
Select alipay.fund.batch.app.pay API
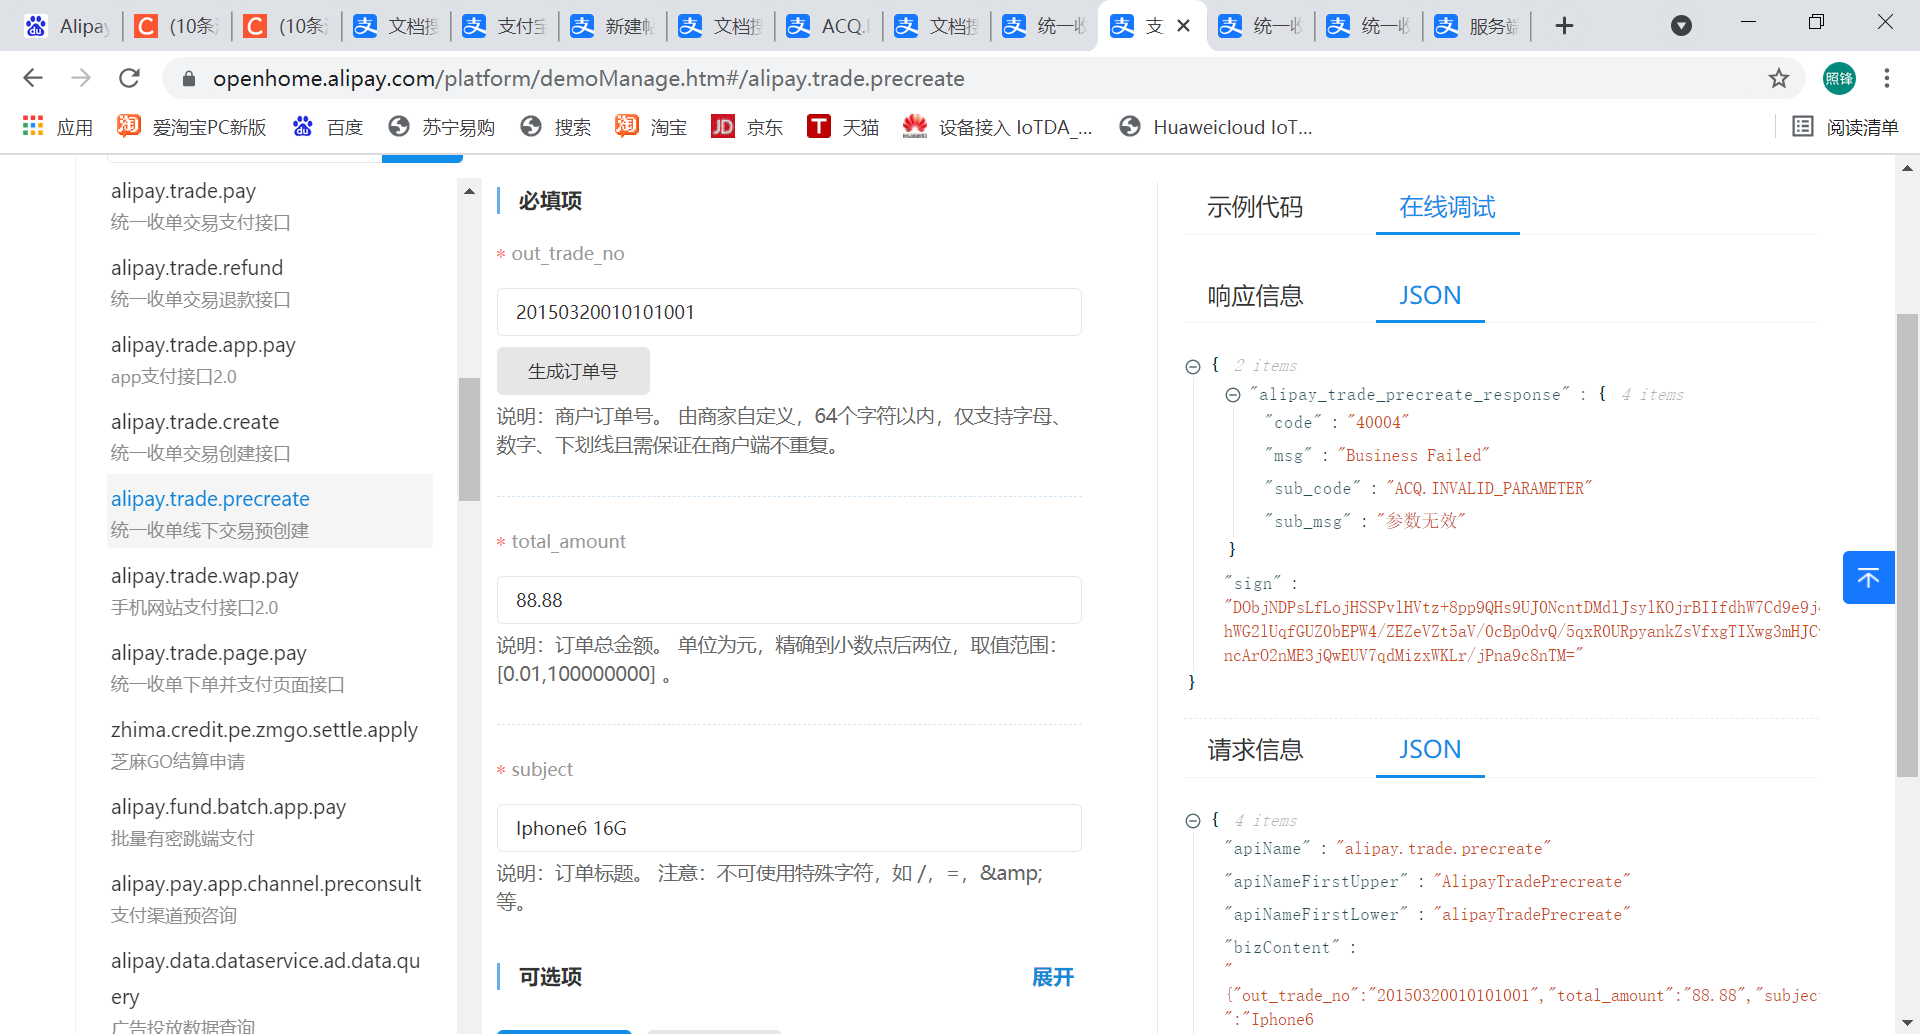click(270, 822)
